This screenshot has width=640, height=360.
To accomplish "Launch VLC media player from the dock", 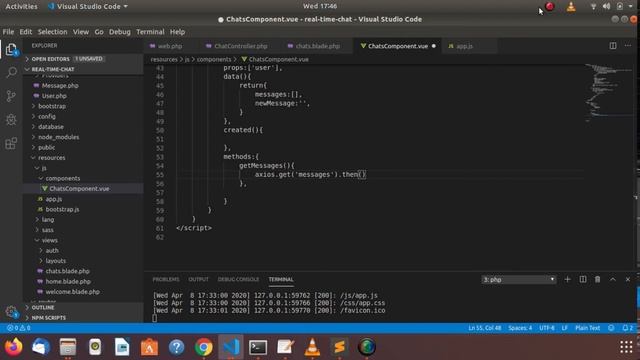I will (312, 347).
